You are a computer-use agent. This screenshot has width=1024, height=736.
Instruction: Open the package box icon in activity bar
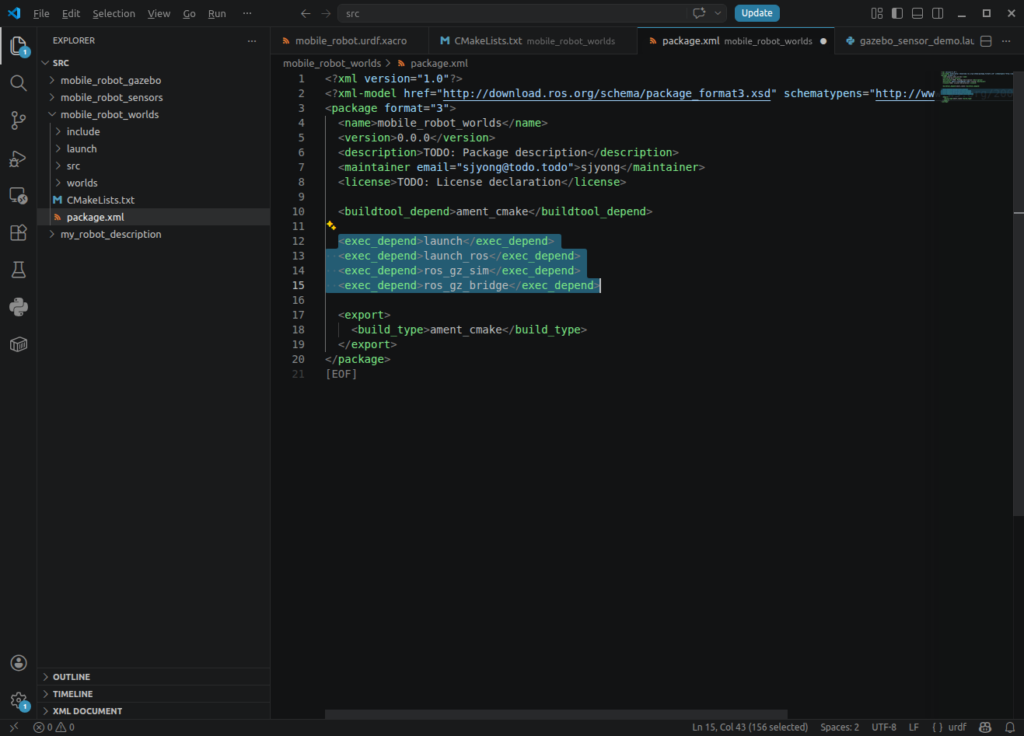[18, 344]
